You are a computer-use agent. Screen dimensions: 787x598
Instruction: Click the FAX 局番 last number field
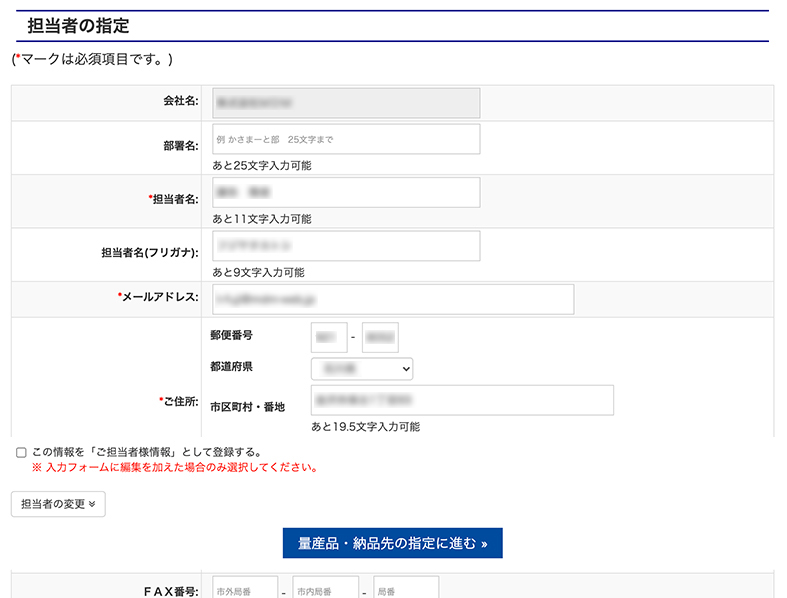(405, 590)
